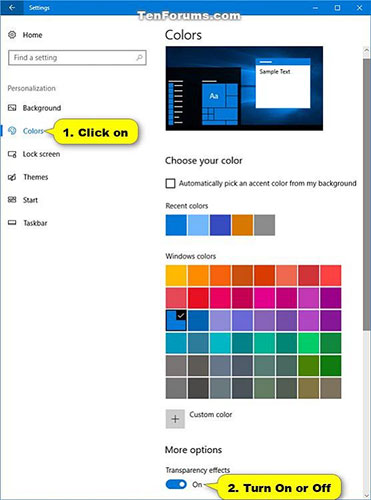Maximize the Settings window
Viewport: 371px width, 500px height.
337,8
